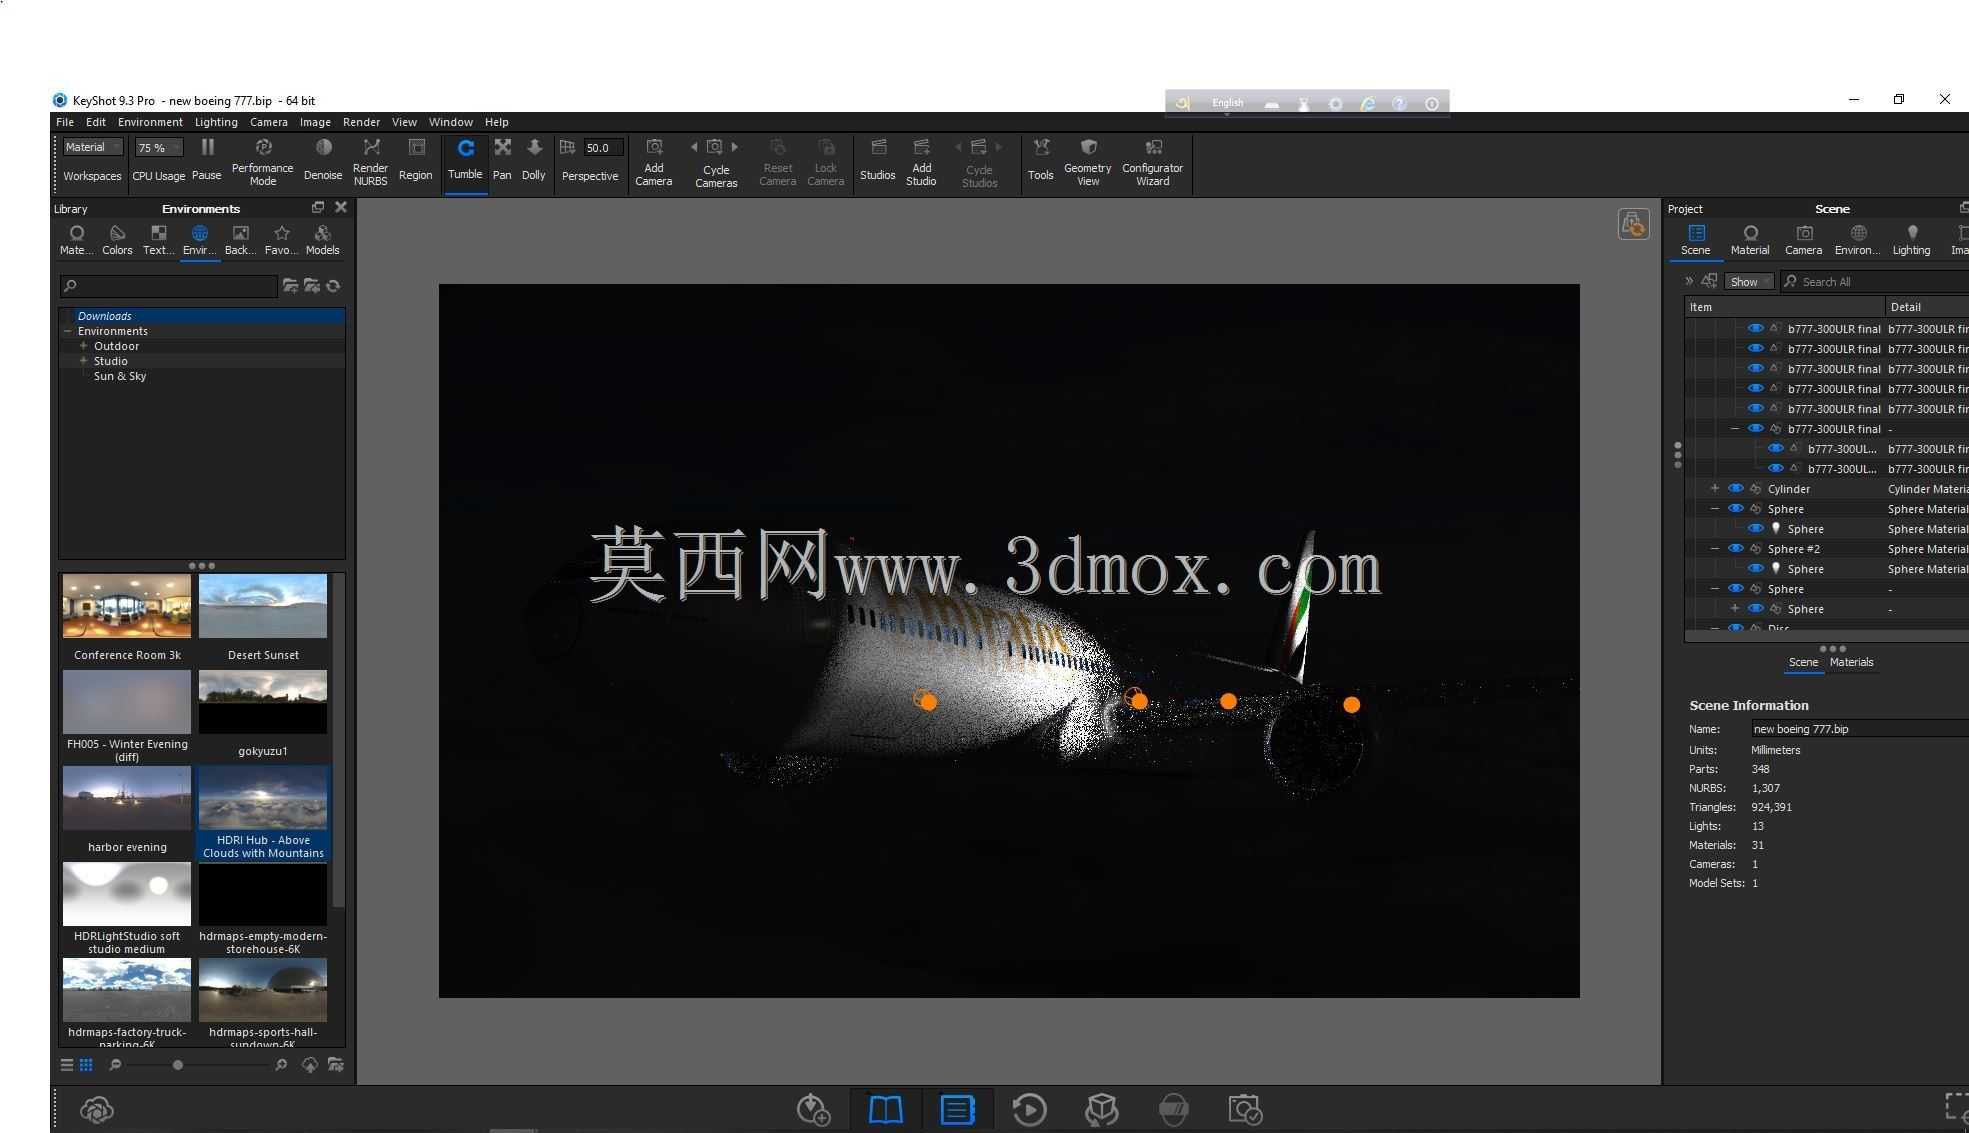Open the File menu
This screenshot has height=1133, width=1969.
coord(65,122)
